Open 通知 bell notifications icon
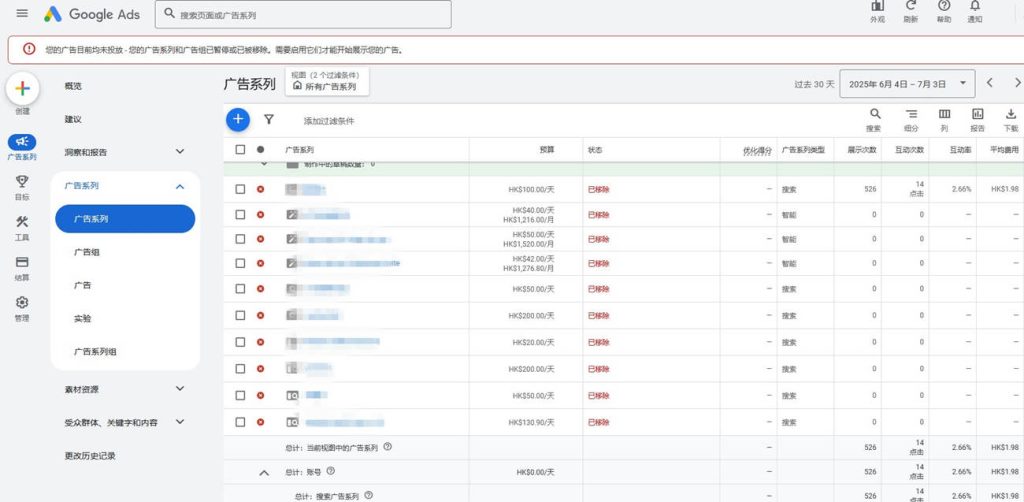1024x502 pixels. point(975,10)
